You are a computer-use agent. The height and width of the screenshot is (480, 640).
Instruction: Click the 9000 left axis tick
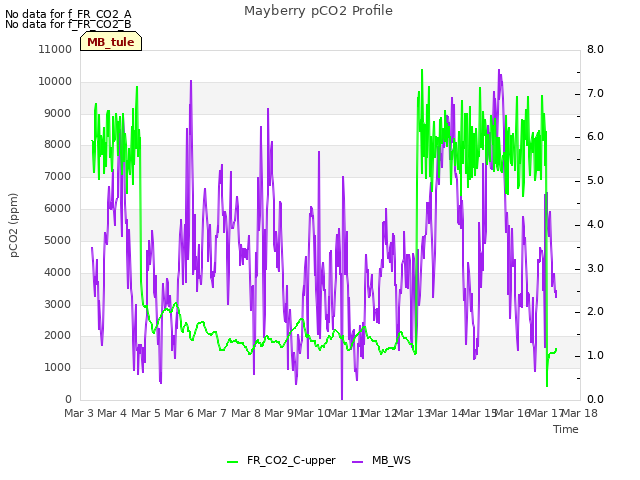tap(58, 113)
